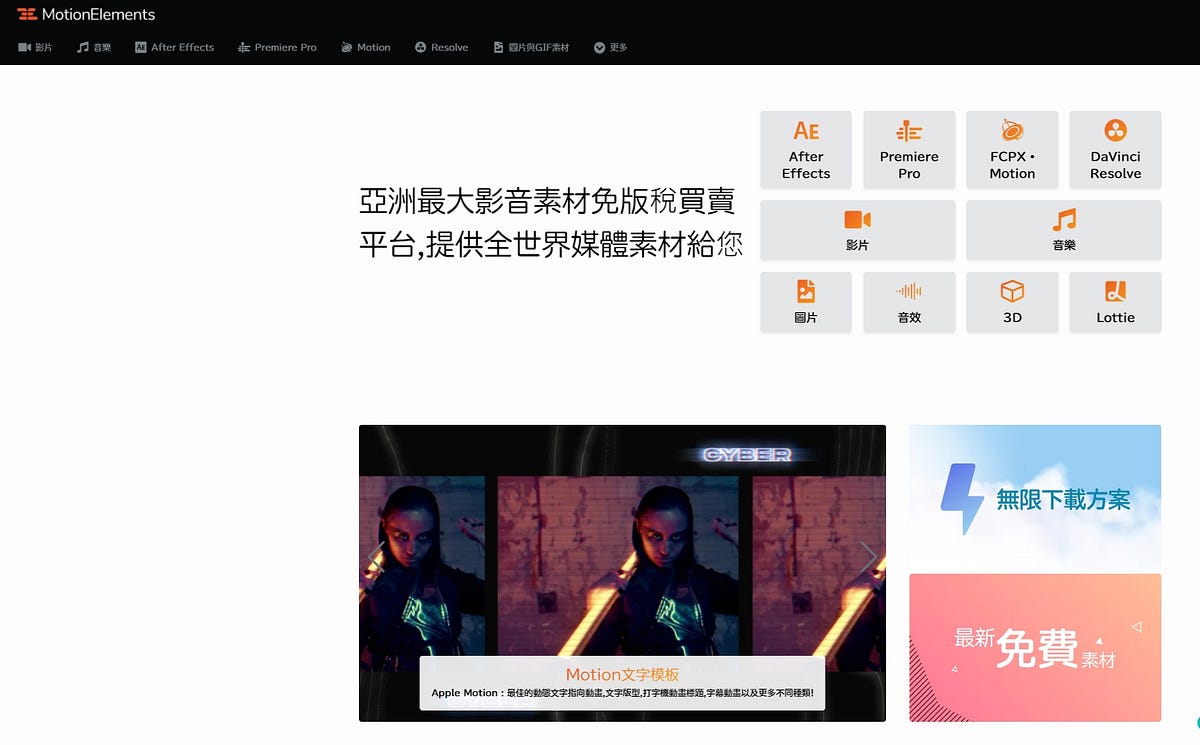Open the Resolve navigation item

click(442, 47)
